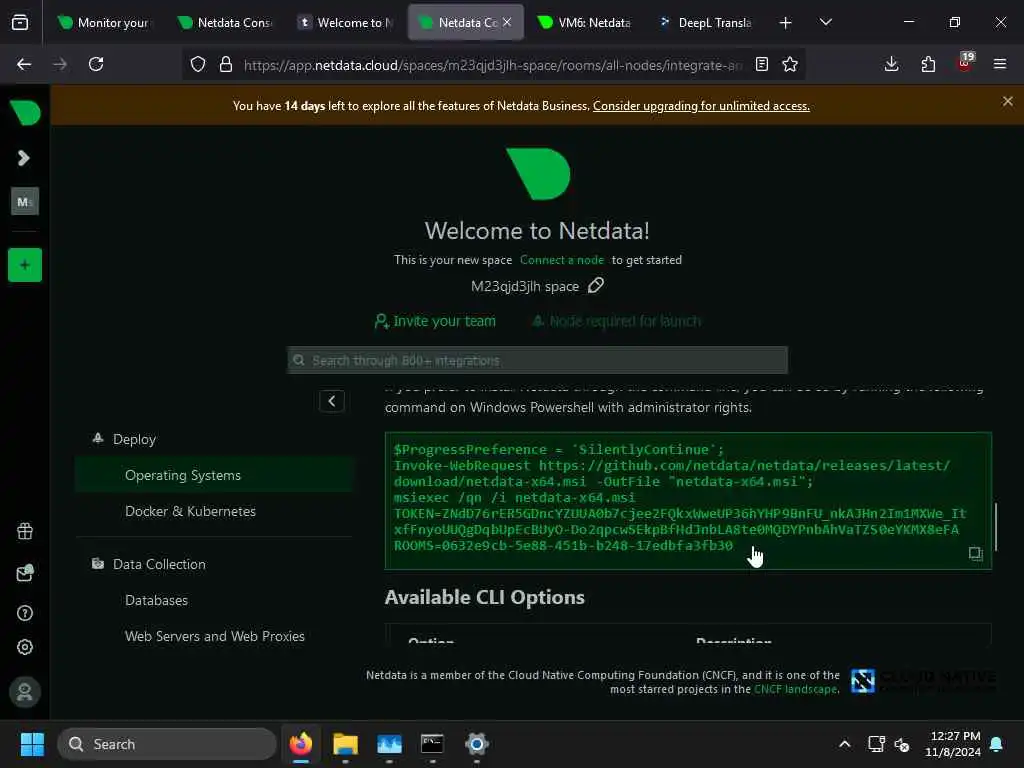Click Connect a node link
The image size is (1024, 768).
(562, 260)
